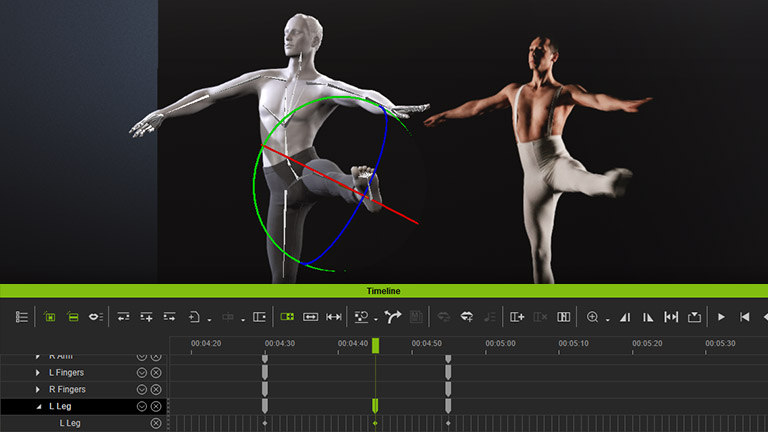Viewport: 768px width, 432px height.
Task: Click the export range tray icon
Action: (695, 317)
